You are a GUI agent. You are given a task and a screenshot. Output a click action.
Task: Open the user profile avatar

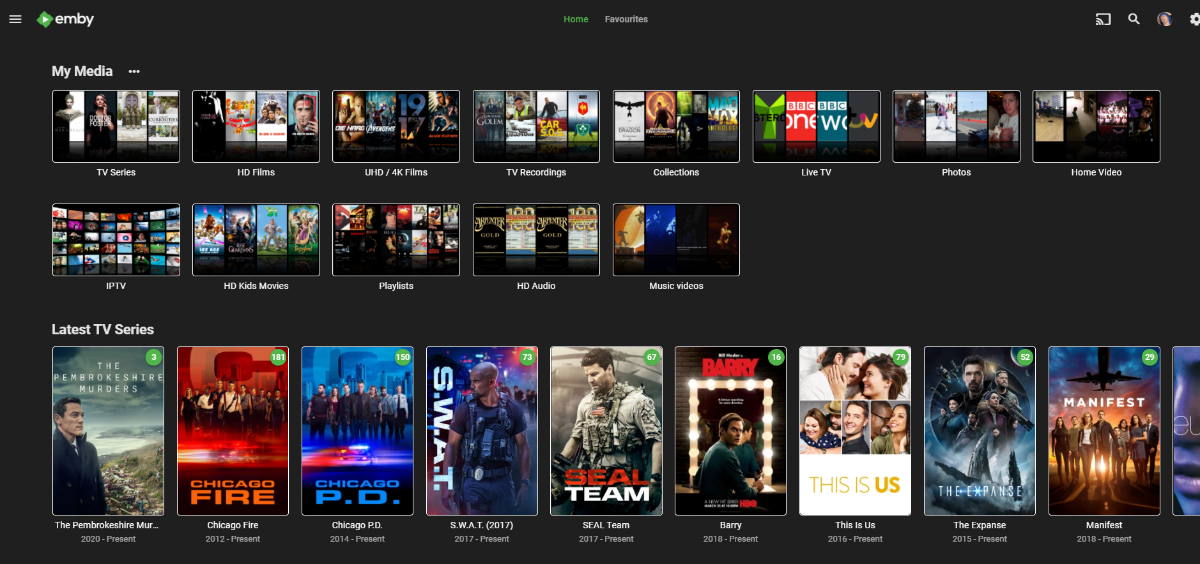point(1164,19)
